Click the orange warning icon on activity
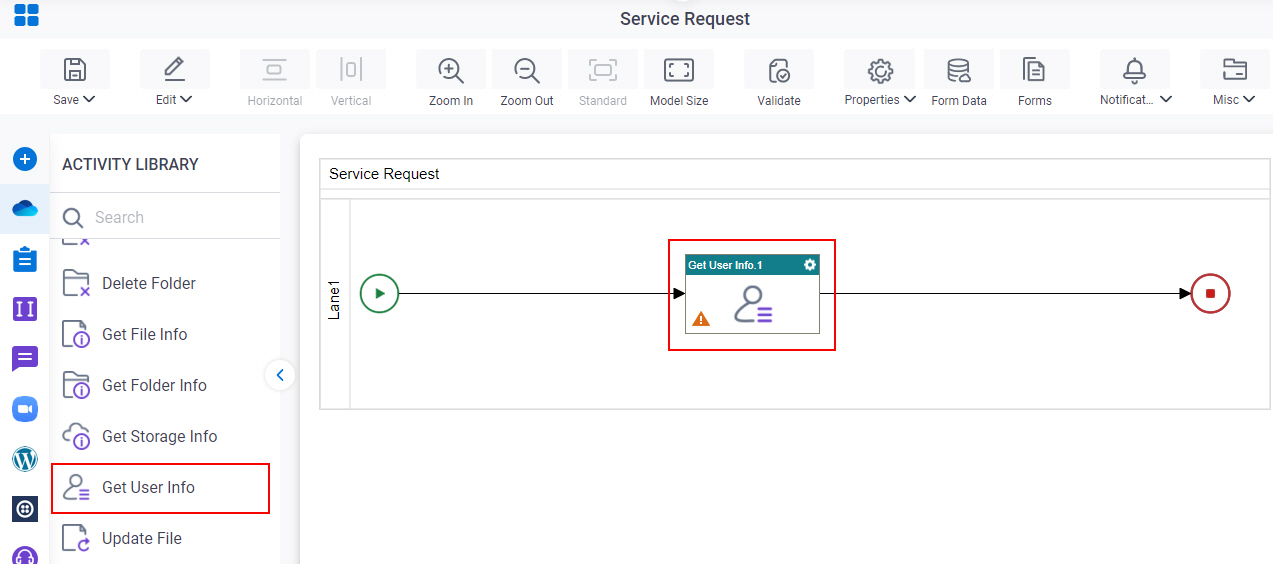This screenshot has height=564, width=1273. point(701,319)
